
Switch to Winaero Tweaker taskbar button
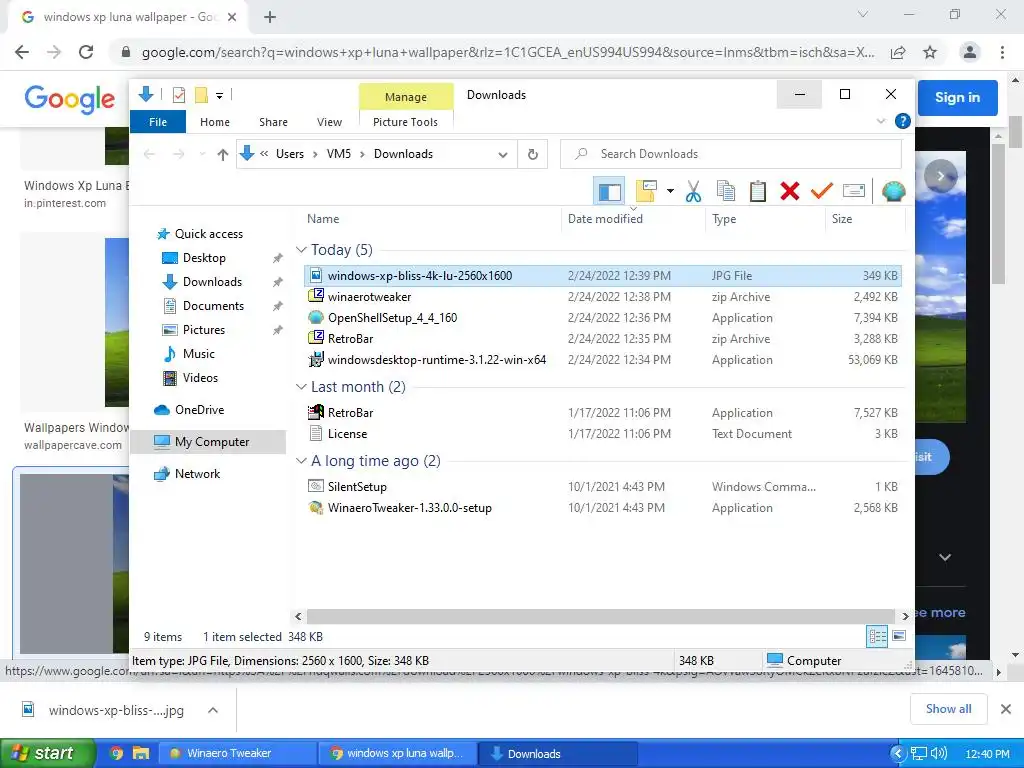(x=238, y=753)
